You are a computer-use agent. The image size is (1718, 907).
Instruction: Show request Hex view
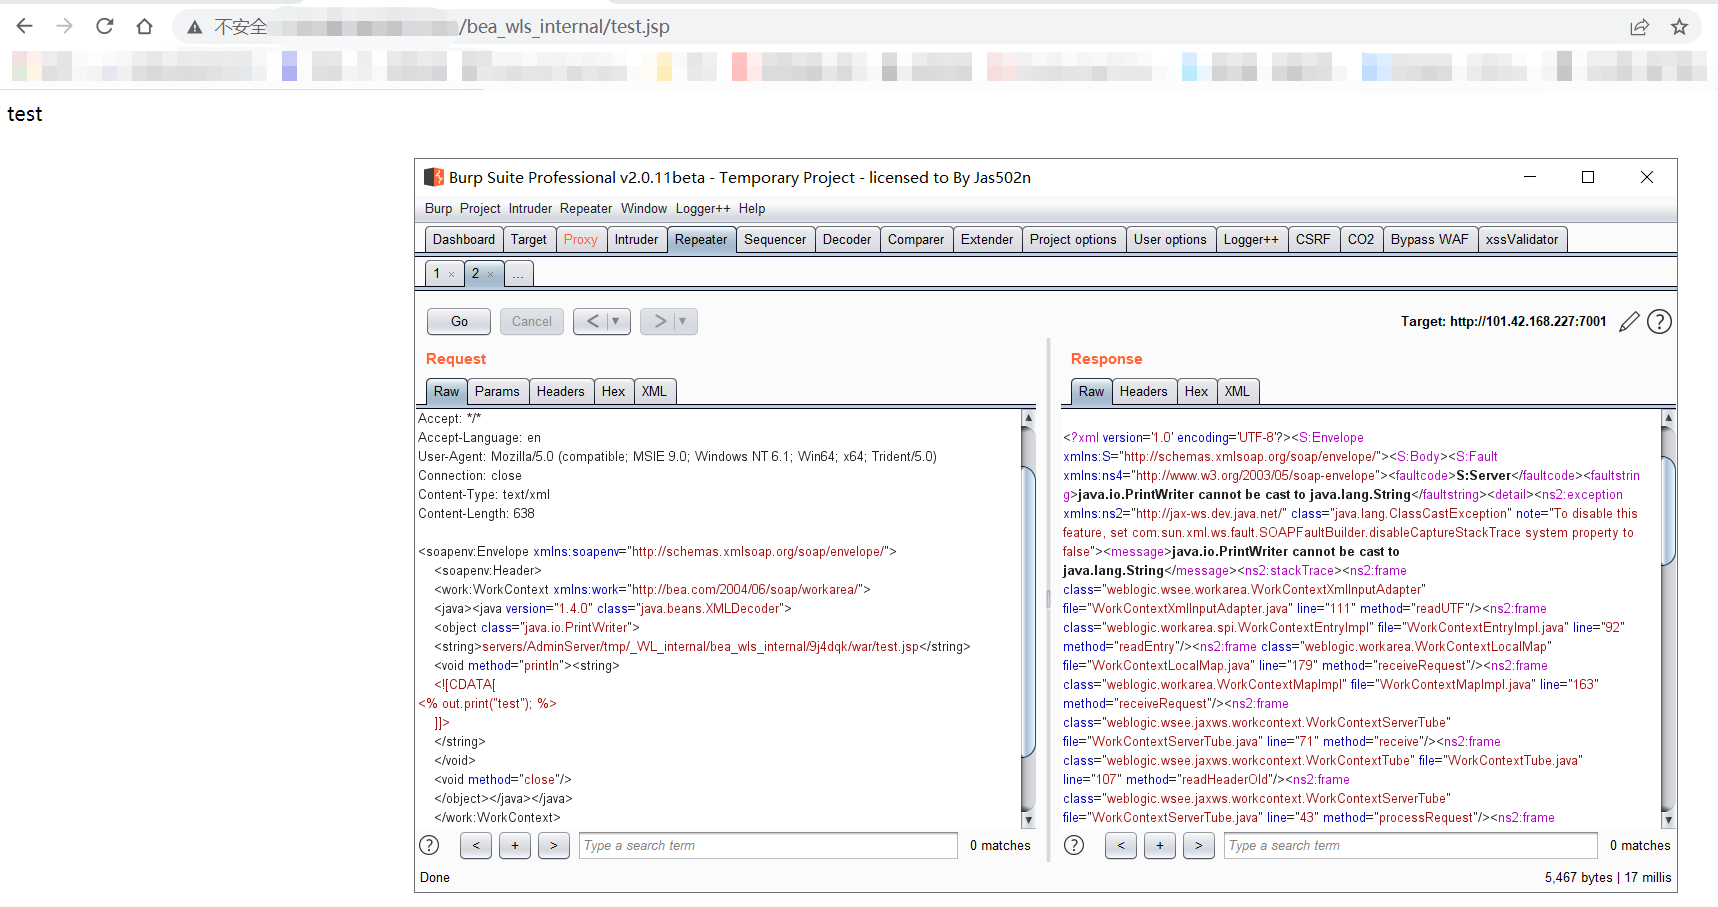pyautogui.click(x=614, y=391)
